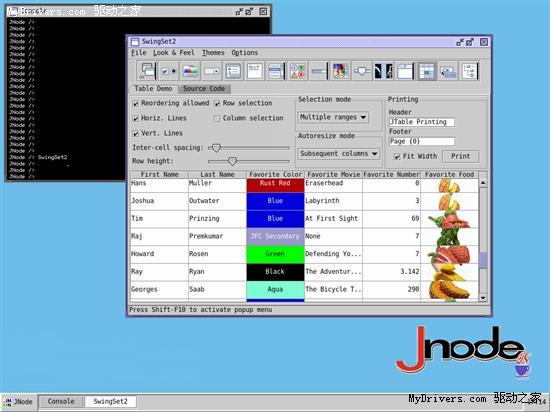Open the ComboBox demo toolbar icon
The height and width of the screenshot is (412, 550).
[212, 71]
